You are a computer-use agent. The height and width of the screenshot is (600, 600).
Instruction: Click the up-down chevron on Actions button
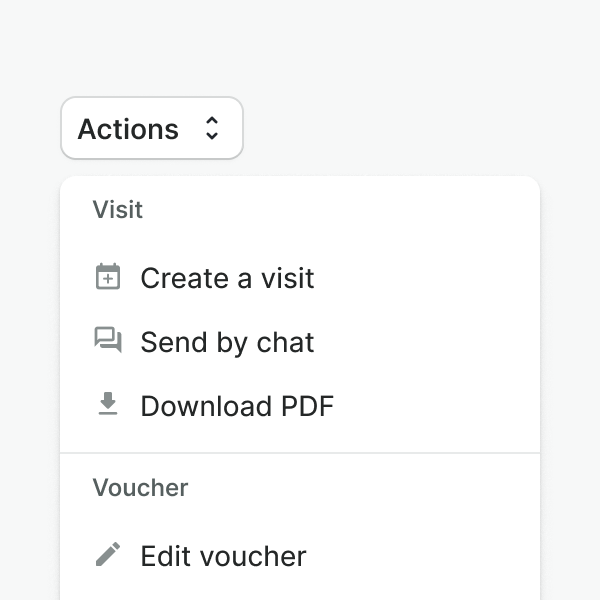(x=211, y=128)
